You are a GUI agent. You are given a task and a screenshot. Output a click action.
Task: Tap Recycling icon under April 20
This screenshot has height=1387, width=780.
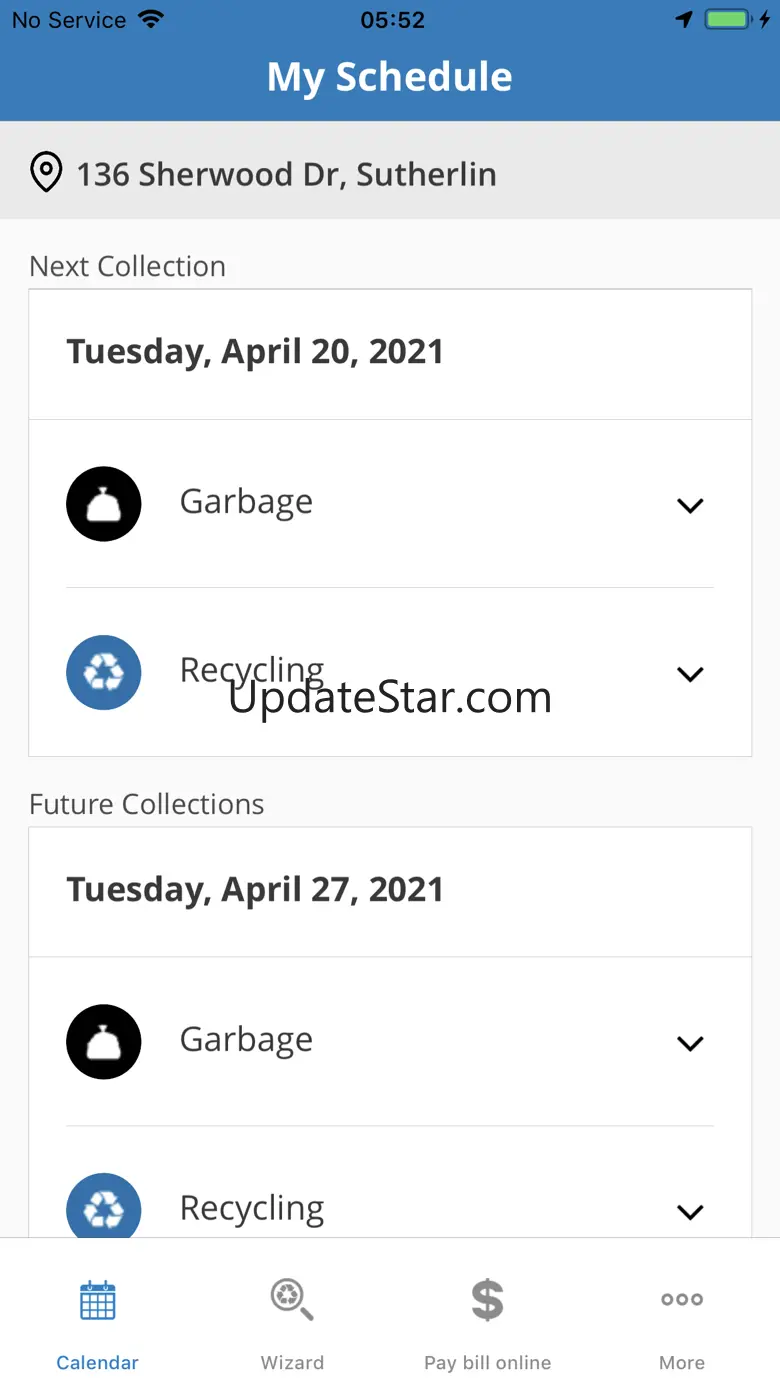[x=104, y=673]
